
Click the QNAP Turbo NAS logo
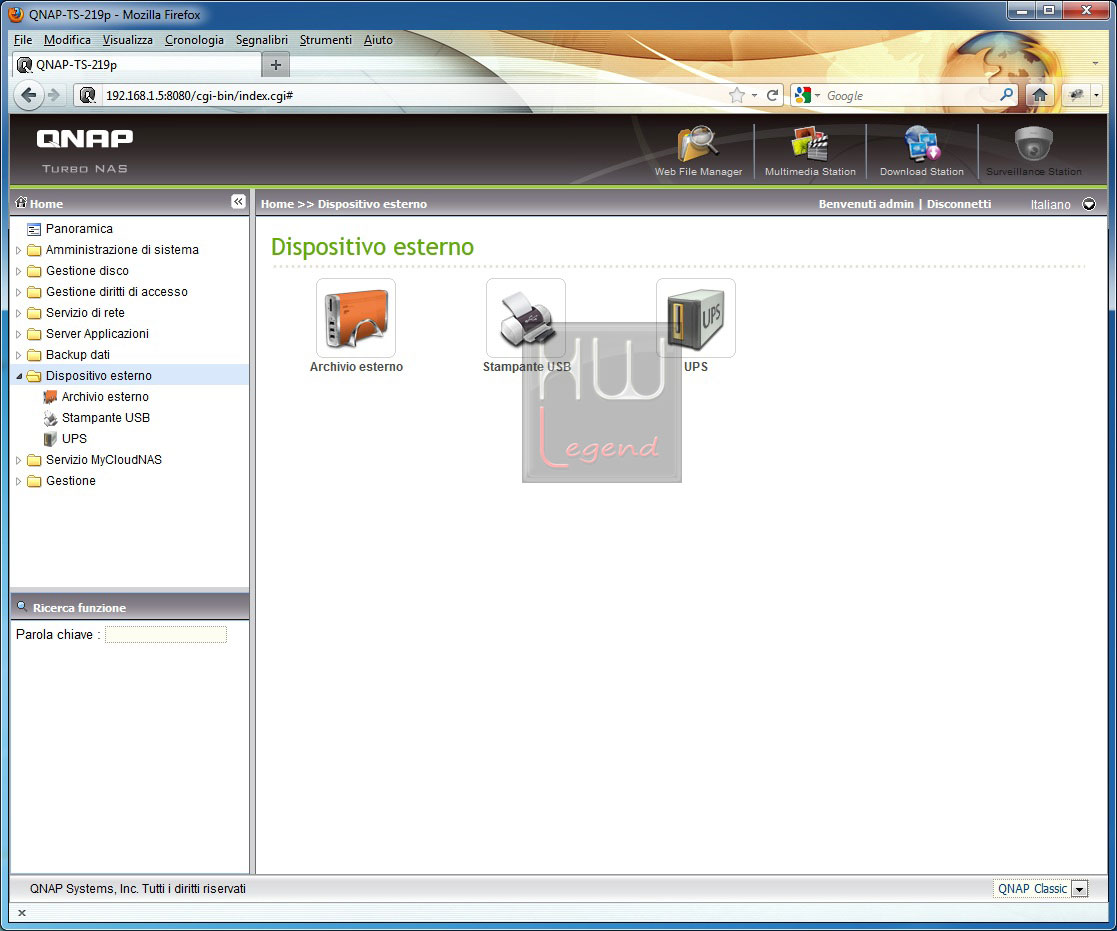(x=85, y=151)
